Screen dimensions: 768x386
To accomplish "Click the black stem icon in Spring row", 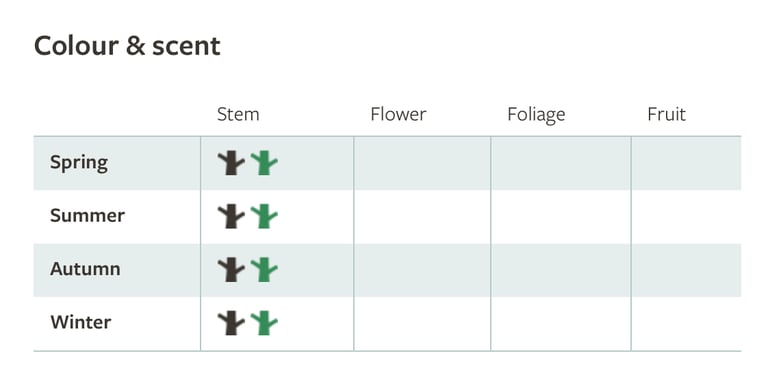I will coord(231,163).
